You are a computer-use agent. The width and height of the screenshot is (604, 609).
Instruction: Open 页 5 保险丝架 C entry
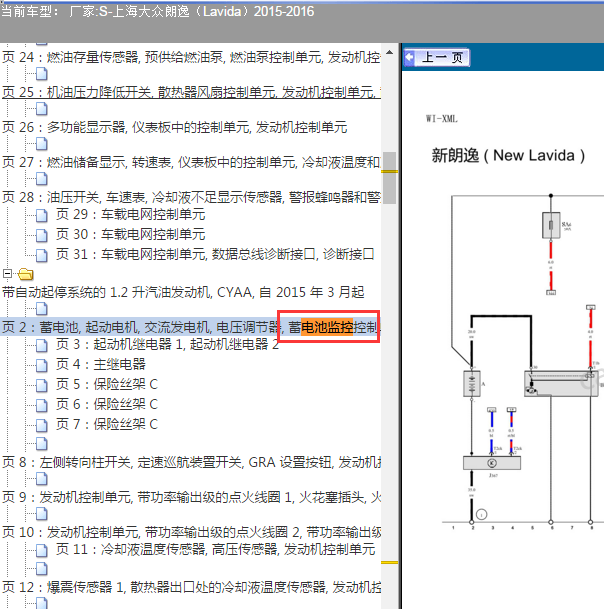click(107, 384)
